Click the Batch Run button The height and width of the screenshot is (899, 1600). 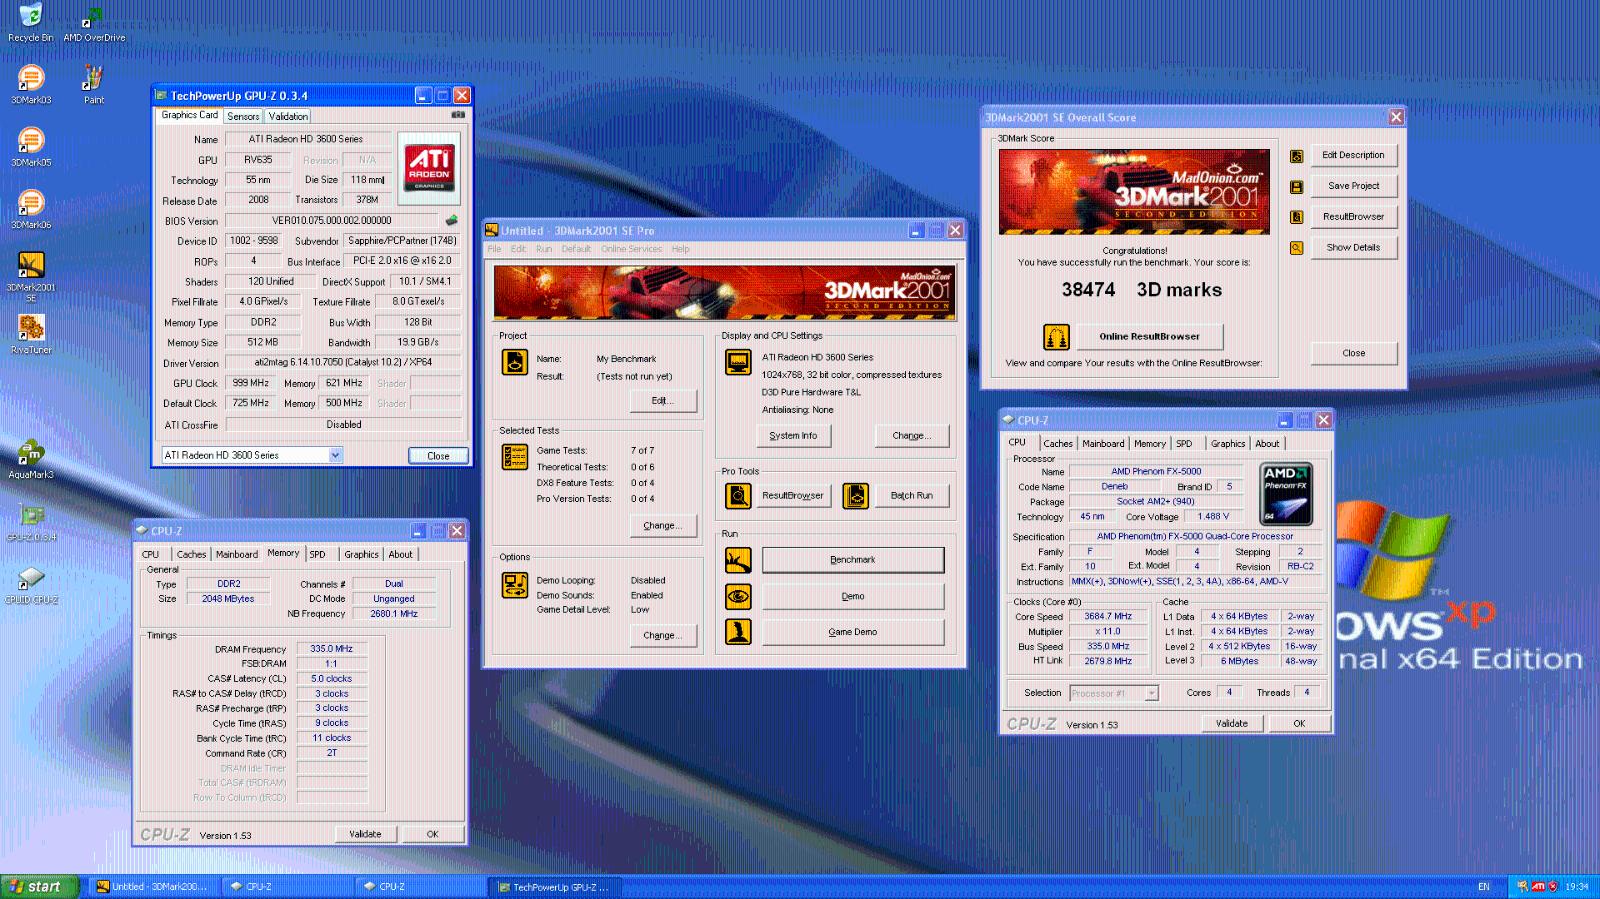[911, 496]
